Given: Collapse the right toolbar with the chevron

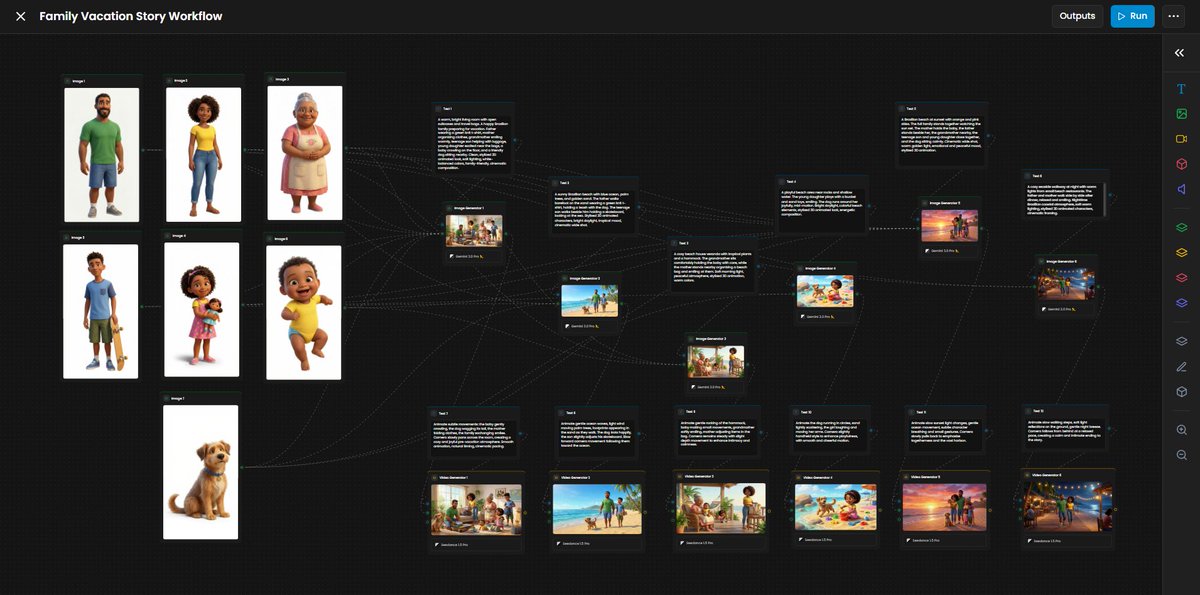Looking at the screenshot, I should click(1177, 52).
